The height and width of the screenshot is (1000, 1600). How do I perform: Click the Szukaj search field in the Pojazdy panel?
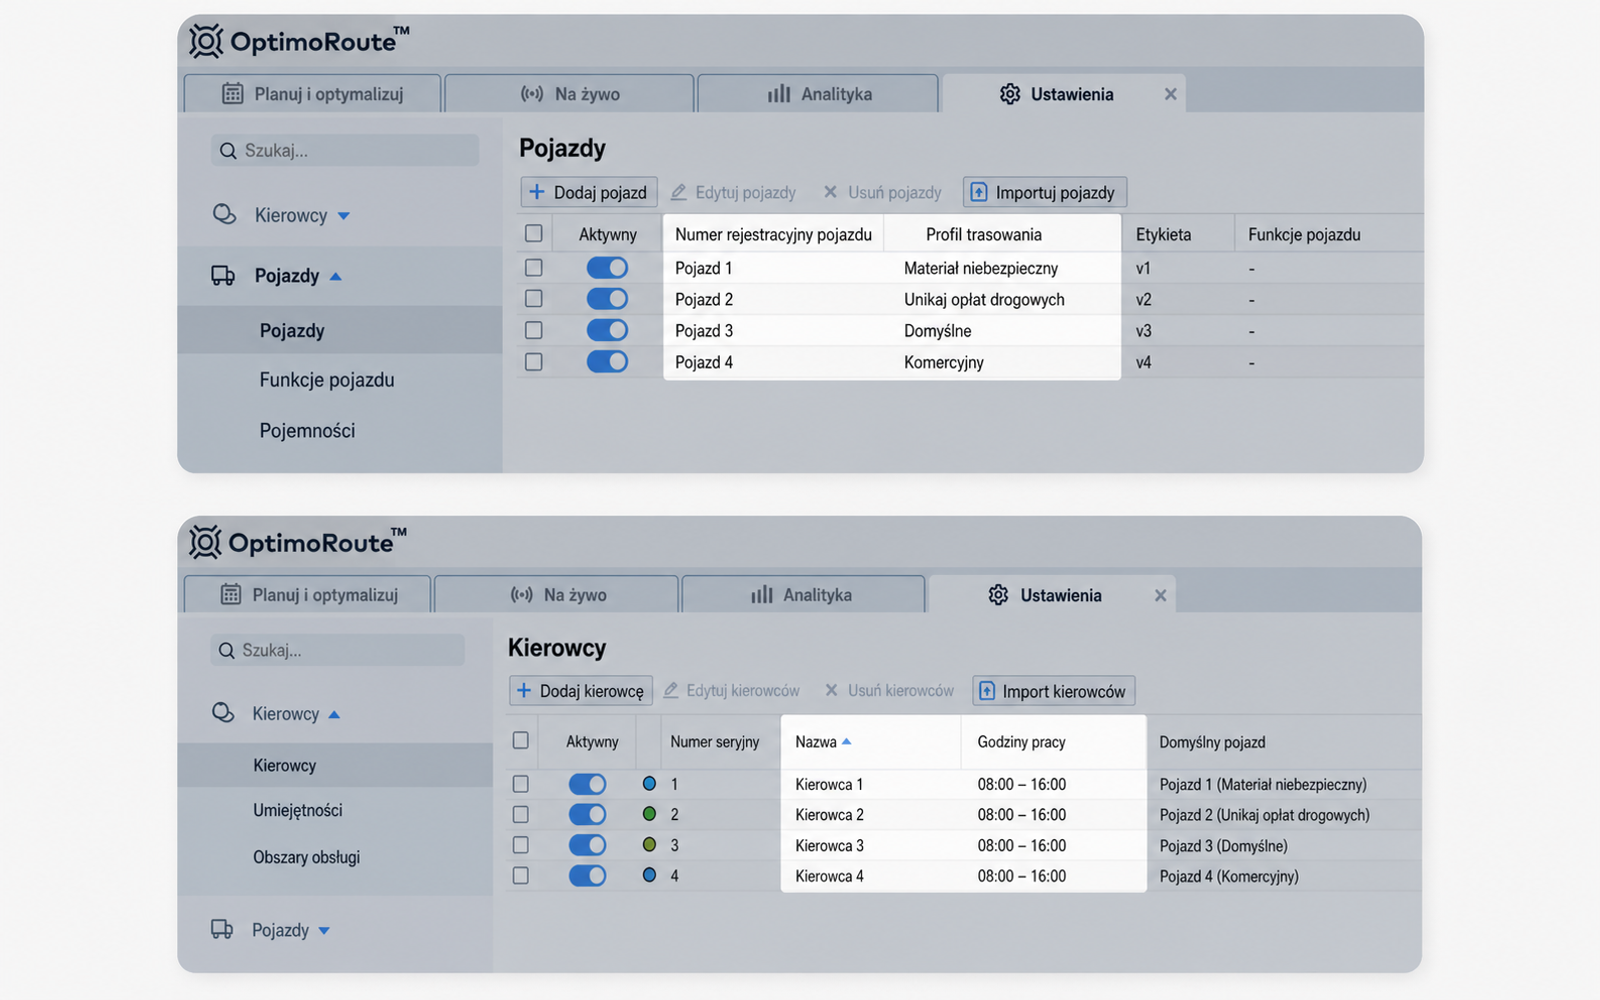pyautogui.click(x=345, y=151)
